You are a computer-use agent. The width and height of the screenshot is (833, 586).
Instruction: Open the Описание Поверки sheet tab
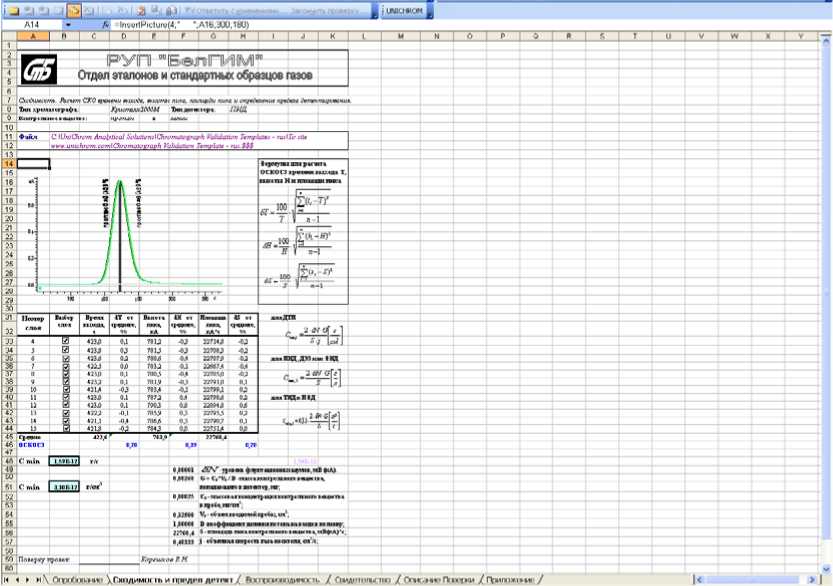coord(438,580)
